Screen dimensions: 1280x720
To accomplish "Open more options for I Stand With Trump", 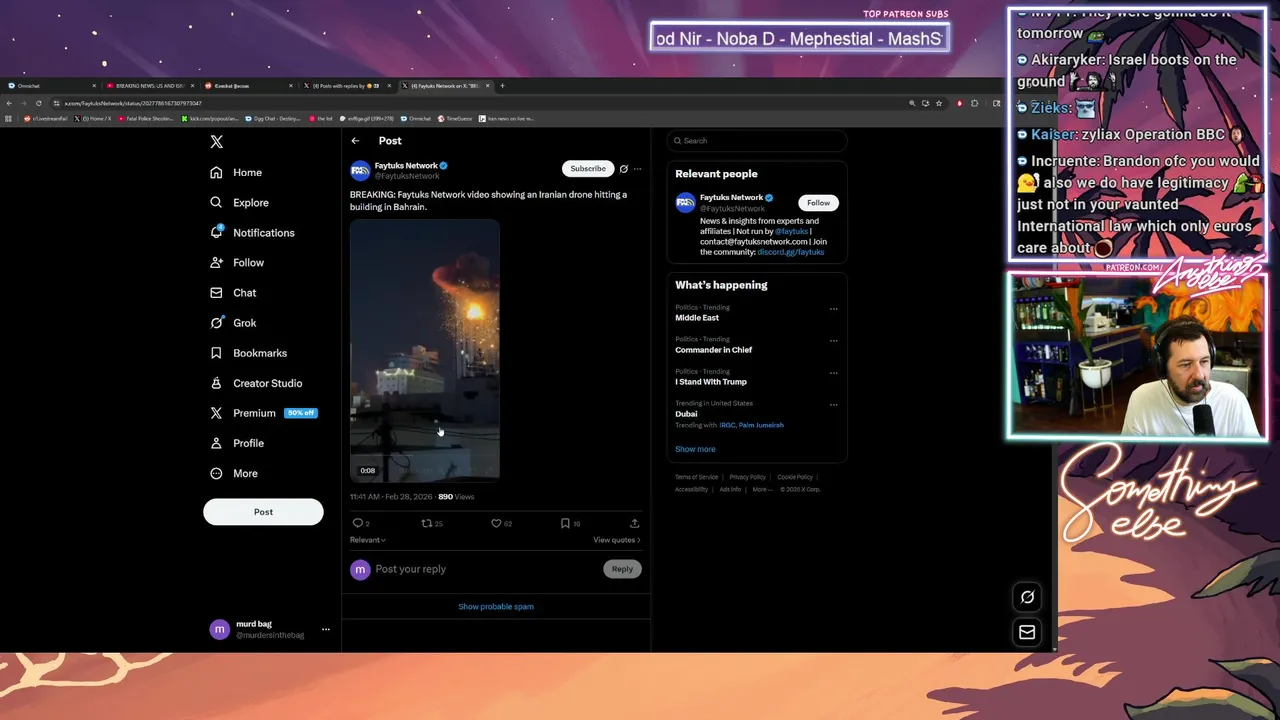I will 833,373.
